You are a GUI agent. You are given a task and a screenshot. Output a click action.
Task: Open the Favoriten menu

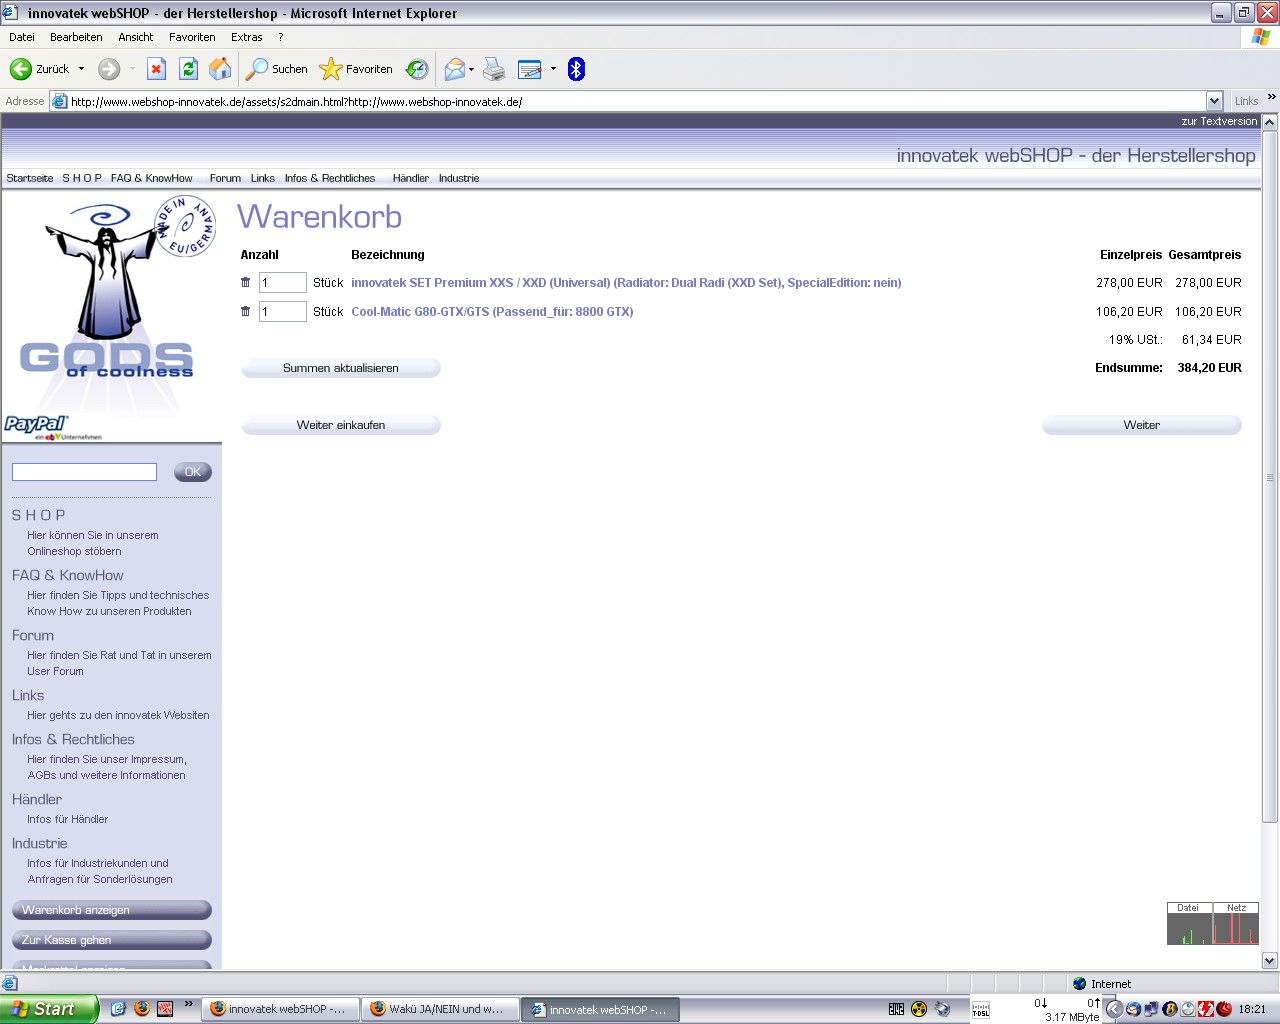coord(192,37)
